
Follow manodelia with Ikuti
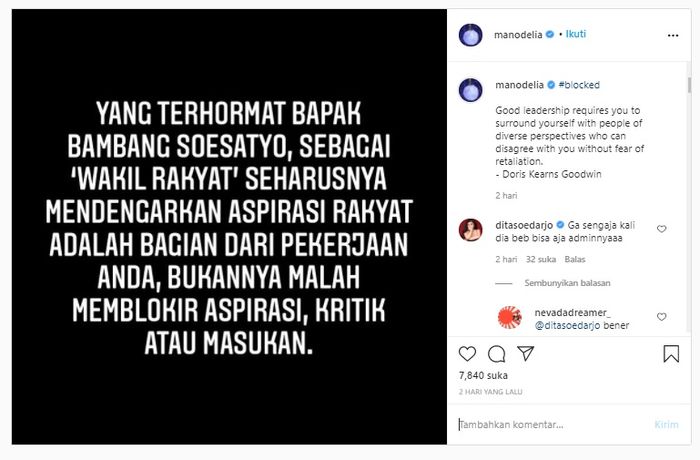pos(576,34)
